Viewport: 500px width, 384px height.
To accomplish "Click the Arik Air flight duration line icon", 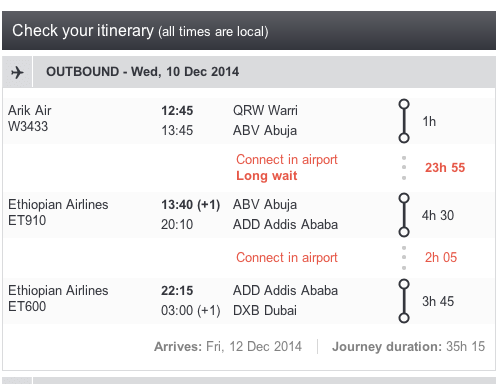I will 404,121.
